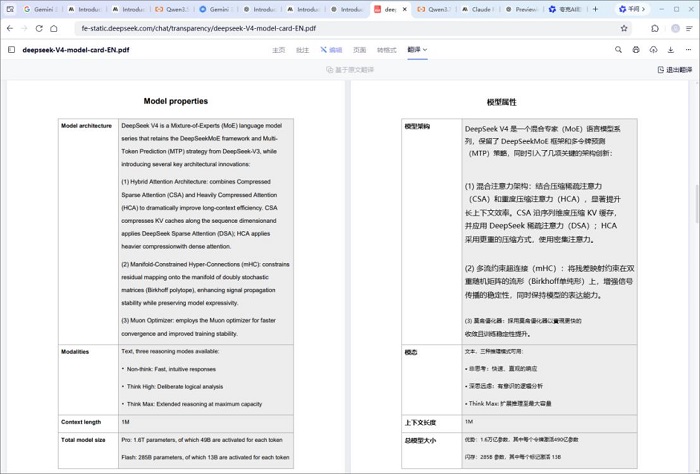This screenshot has height=474, width=700.
Task: Click the 'Model architecture' row label
Action: coord(87,126)
